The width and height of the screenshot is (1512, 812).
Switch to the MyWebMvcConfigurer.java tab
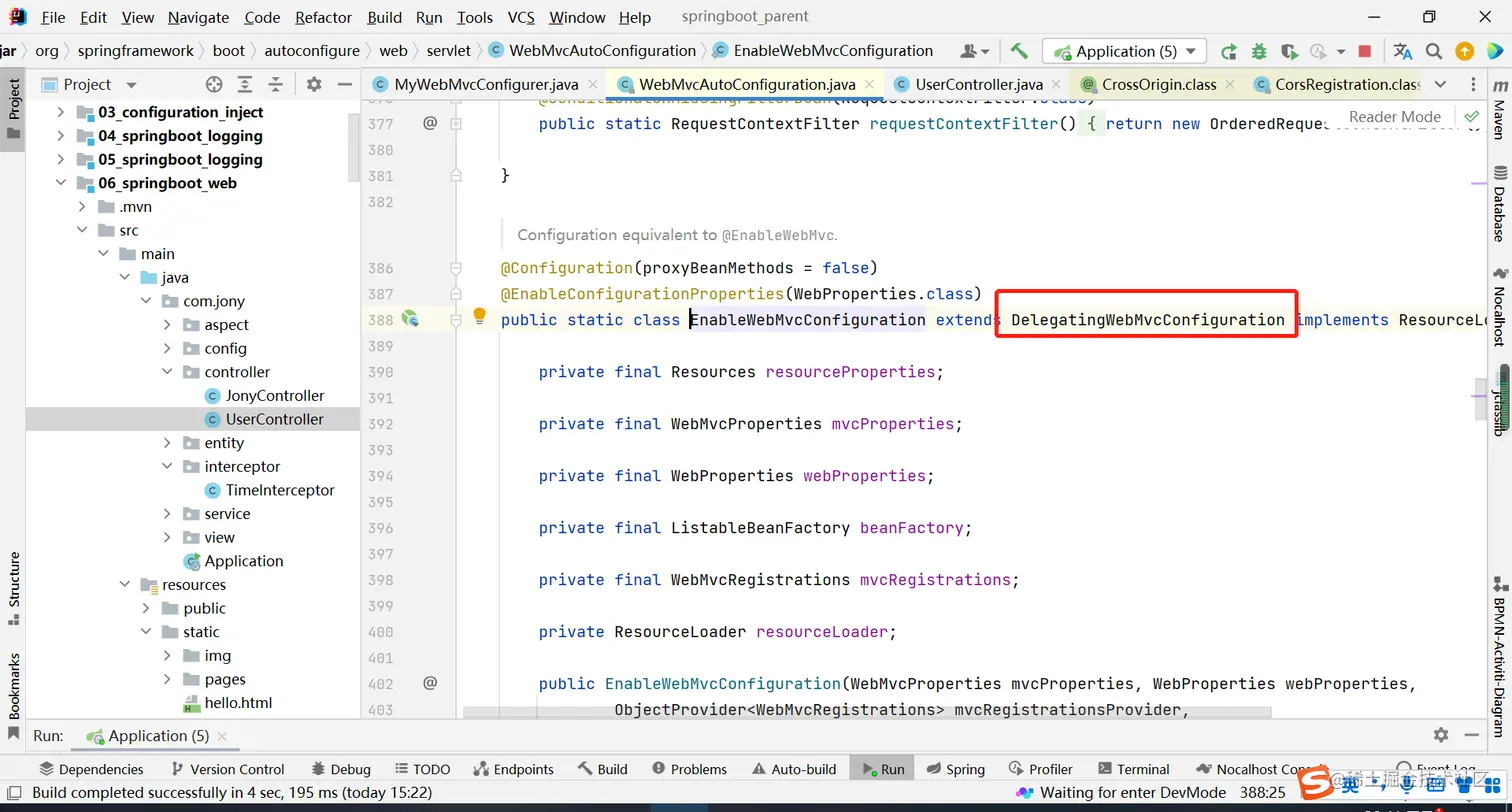point(487,84)
